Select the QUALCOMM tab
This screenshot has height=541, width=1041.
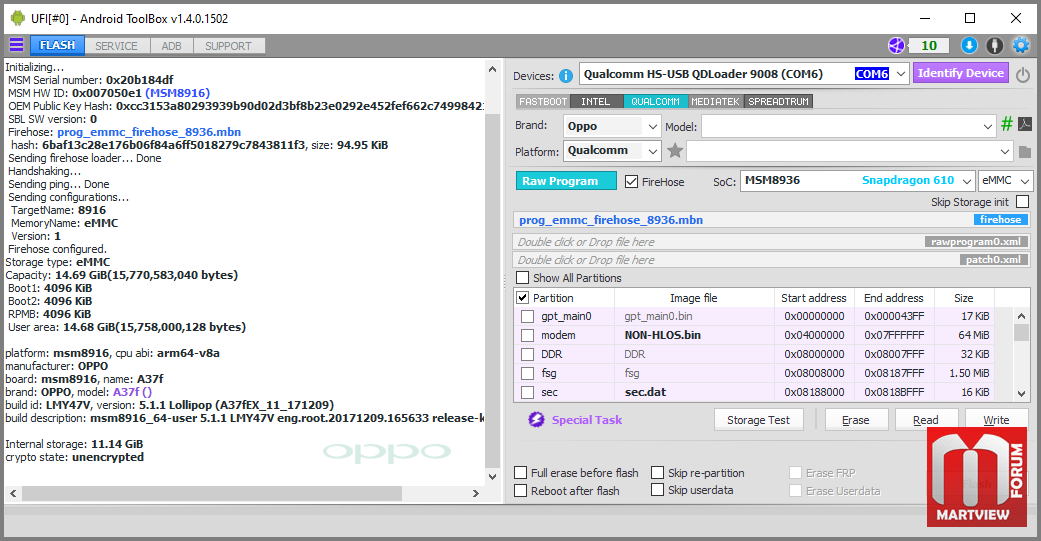[x=655, y=102]
